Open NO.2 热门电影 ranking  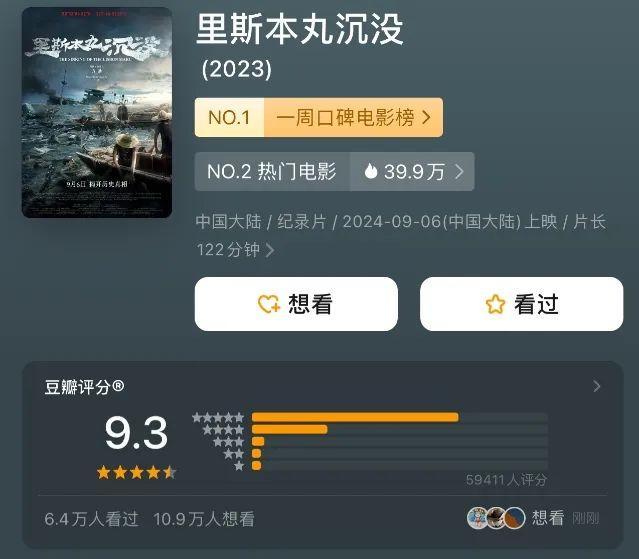click(x=272, y=172)
